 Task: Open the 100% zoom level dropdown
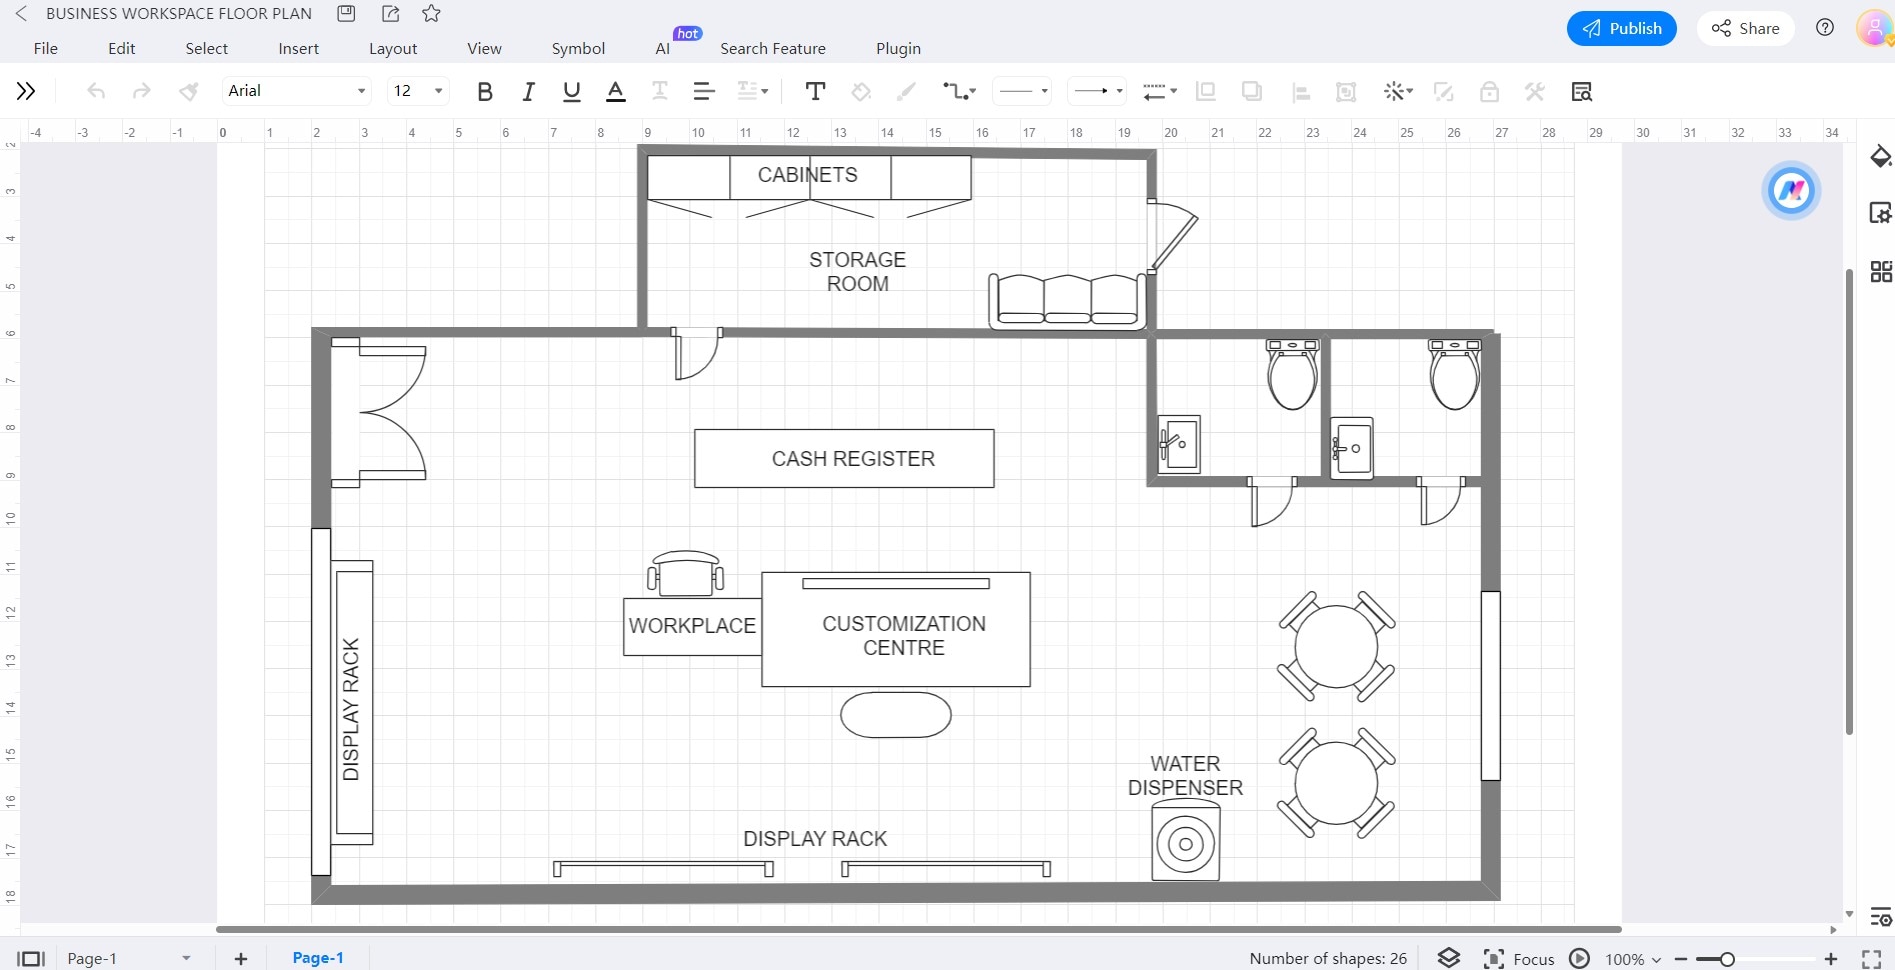click(1633, 959)
